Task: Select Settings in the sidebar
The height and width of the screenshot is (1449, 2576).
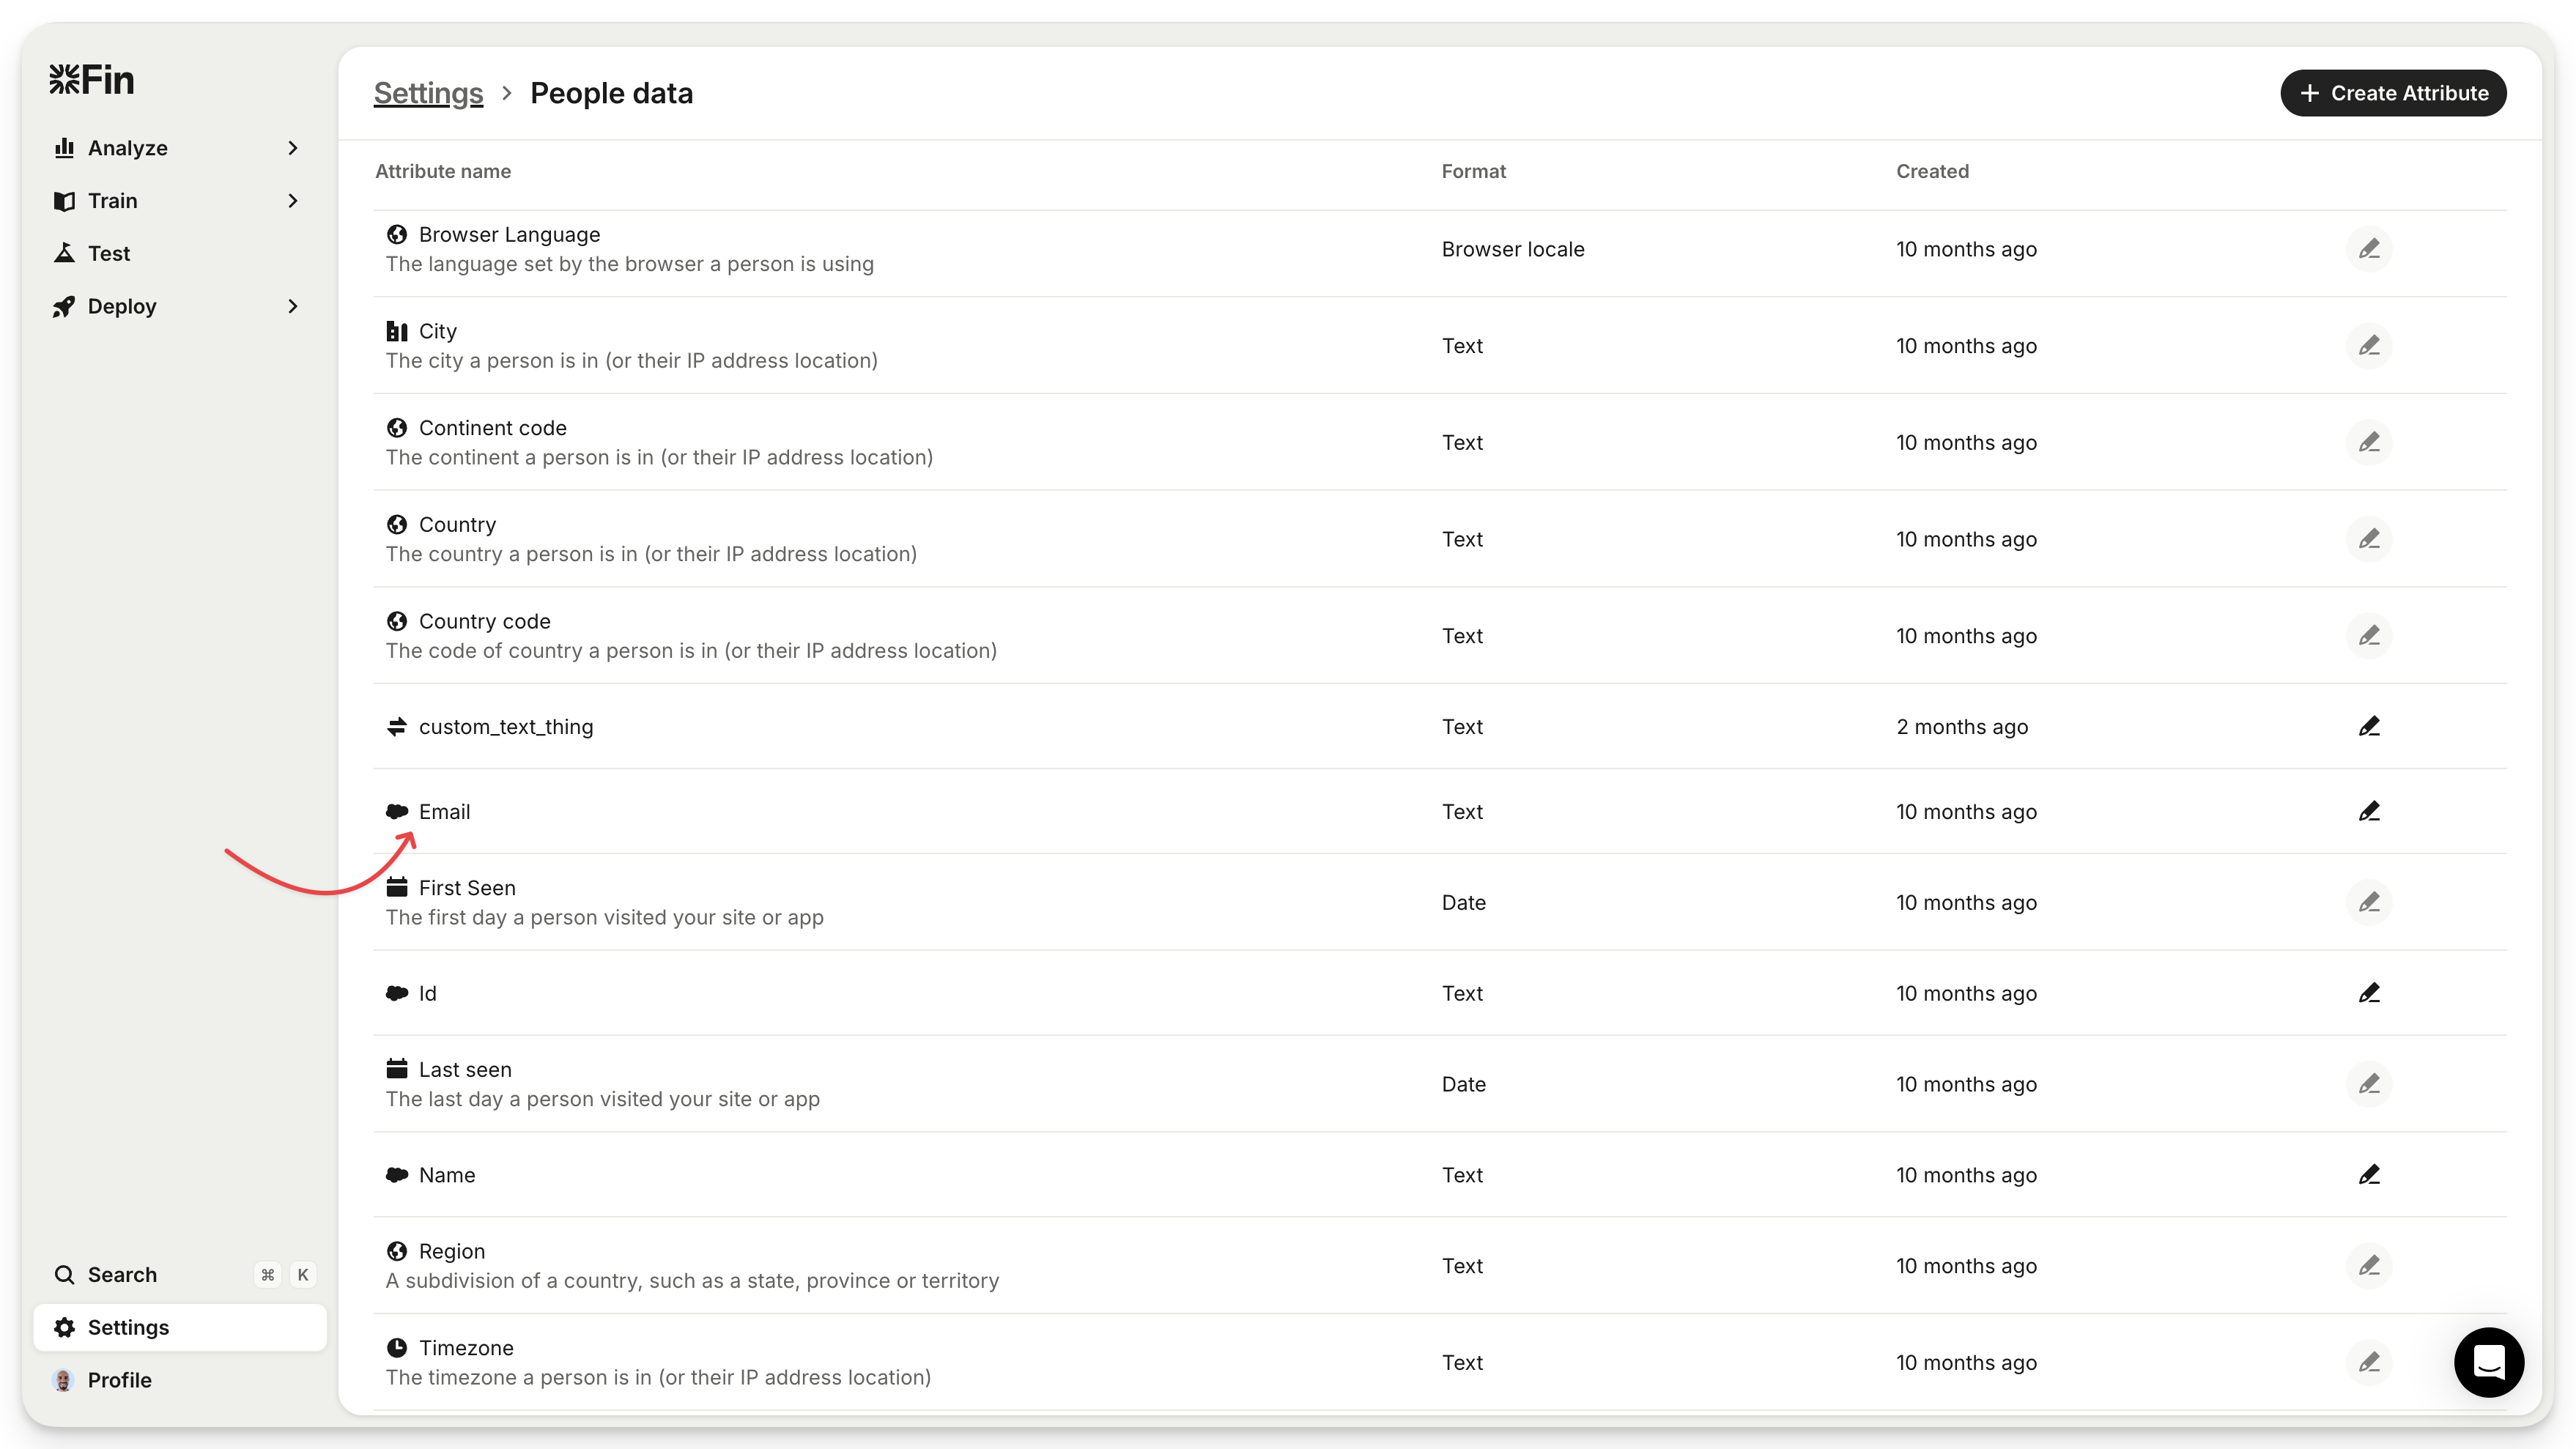Action: tap(128, 1327)
